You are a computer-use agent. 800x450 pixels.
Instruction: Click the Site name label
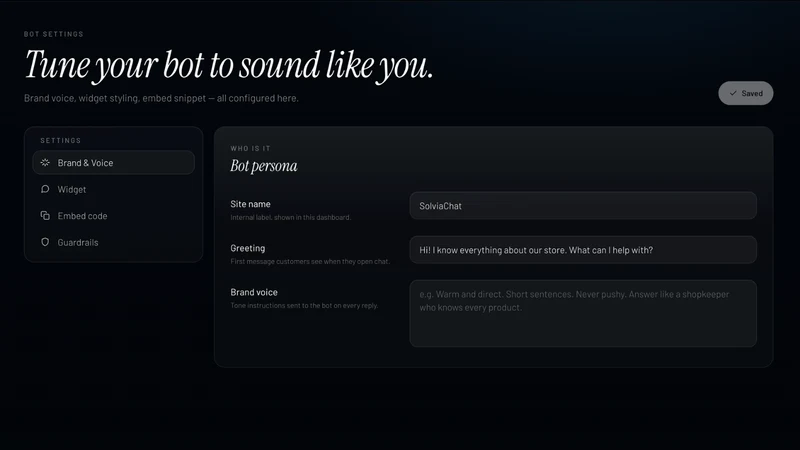[250, 204]
